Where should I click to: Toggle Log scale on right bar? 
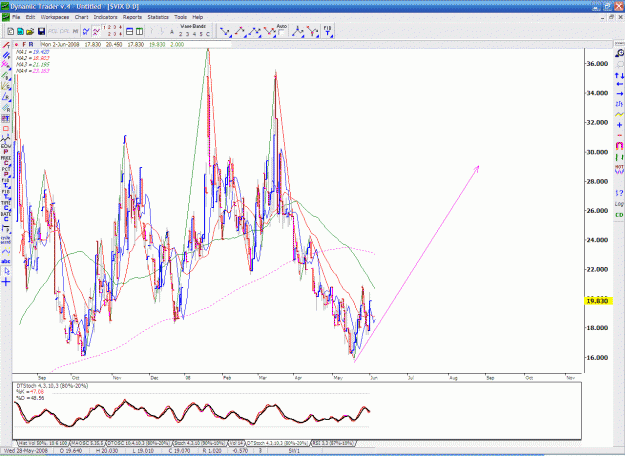click(619, 204)
